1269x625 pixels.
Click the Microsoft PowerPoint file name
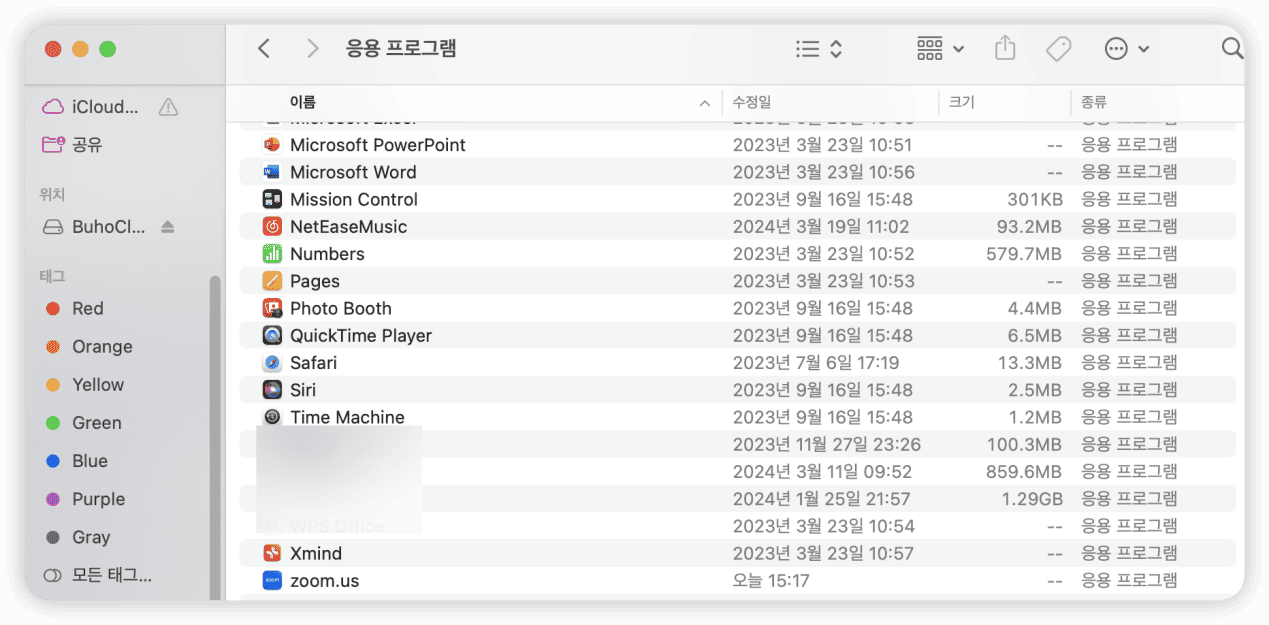click(378, 145)
